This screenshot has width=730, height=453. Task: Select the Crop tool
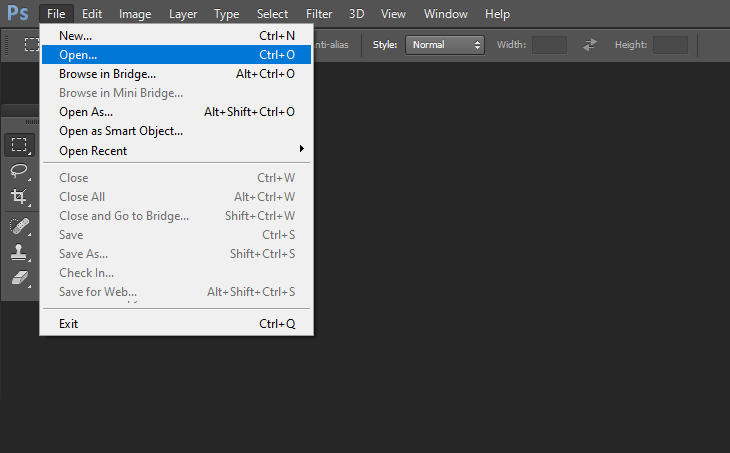coord(19,196)
